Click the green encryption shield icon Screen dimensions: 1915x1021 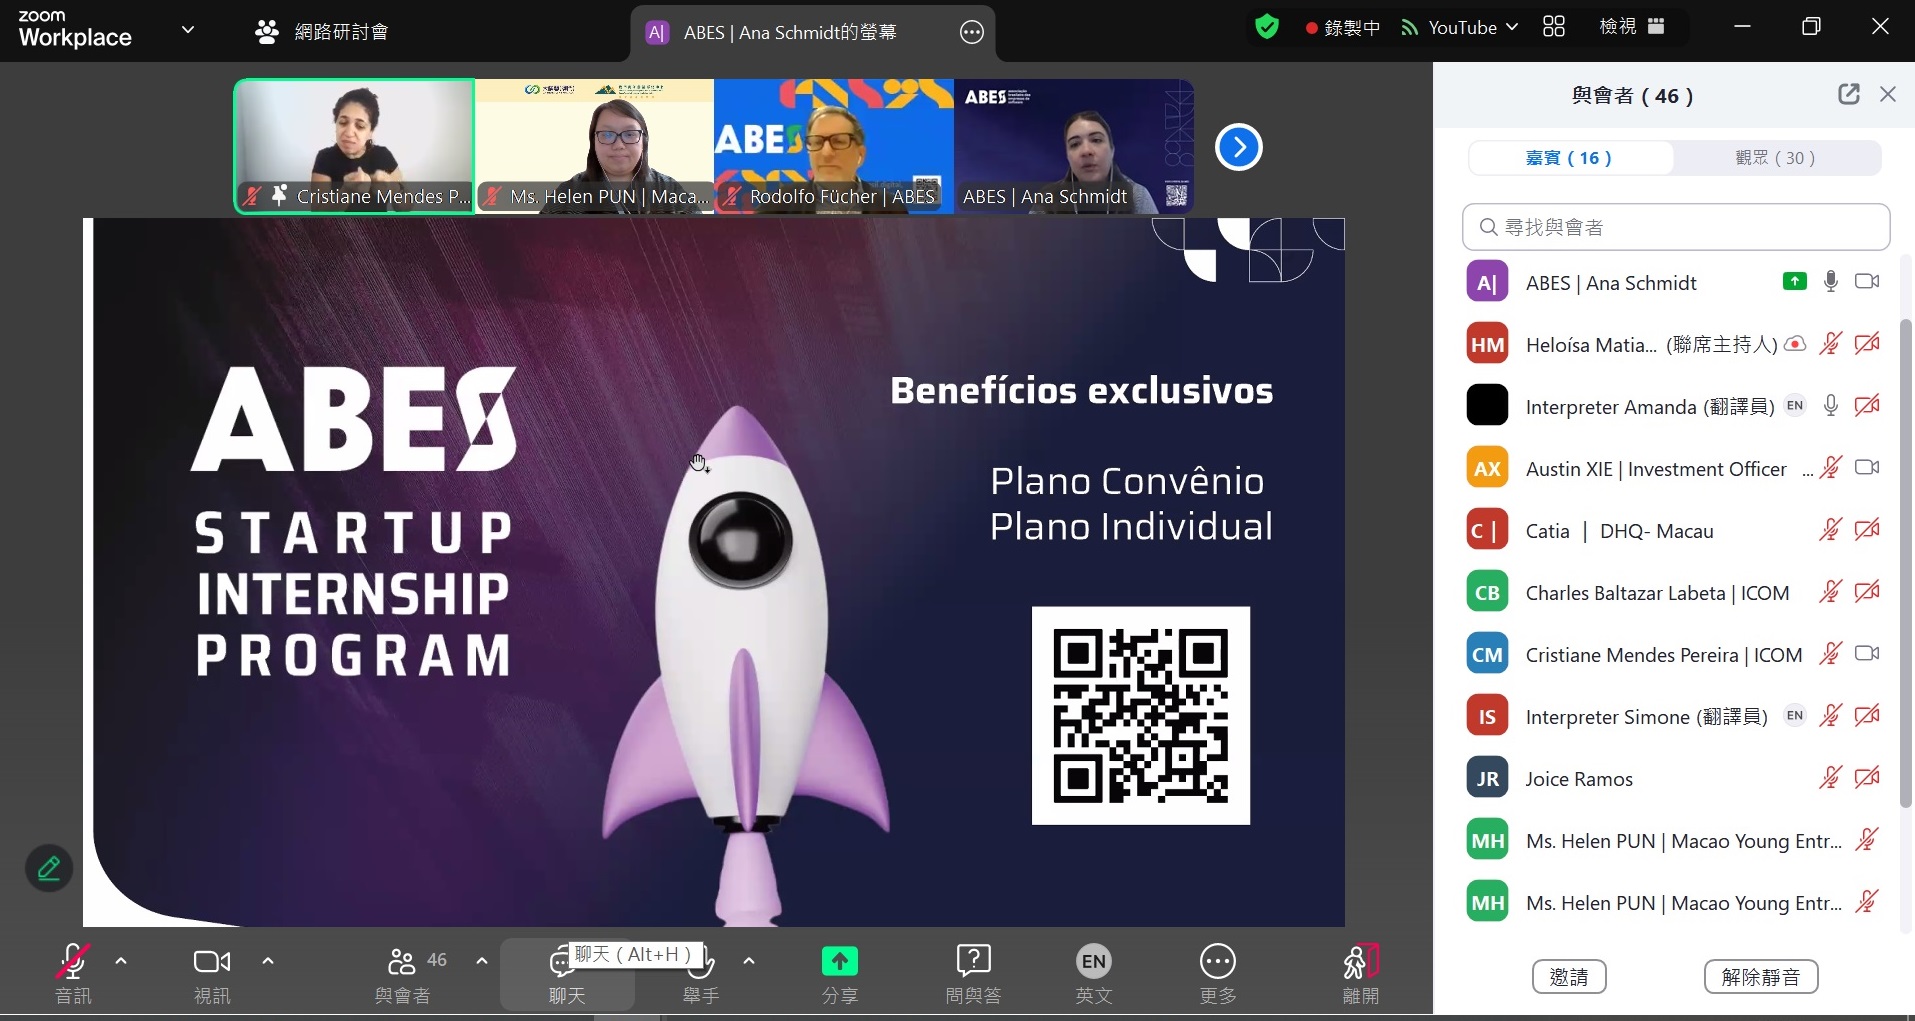pos(1267,27)
